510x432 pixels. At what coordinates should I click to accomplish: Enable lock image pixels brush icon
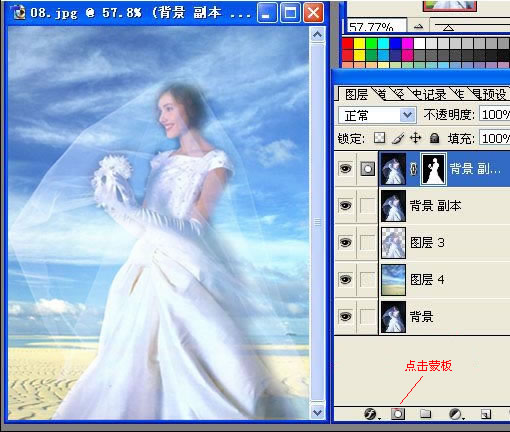pos(398,138)
